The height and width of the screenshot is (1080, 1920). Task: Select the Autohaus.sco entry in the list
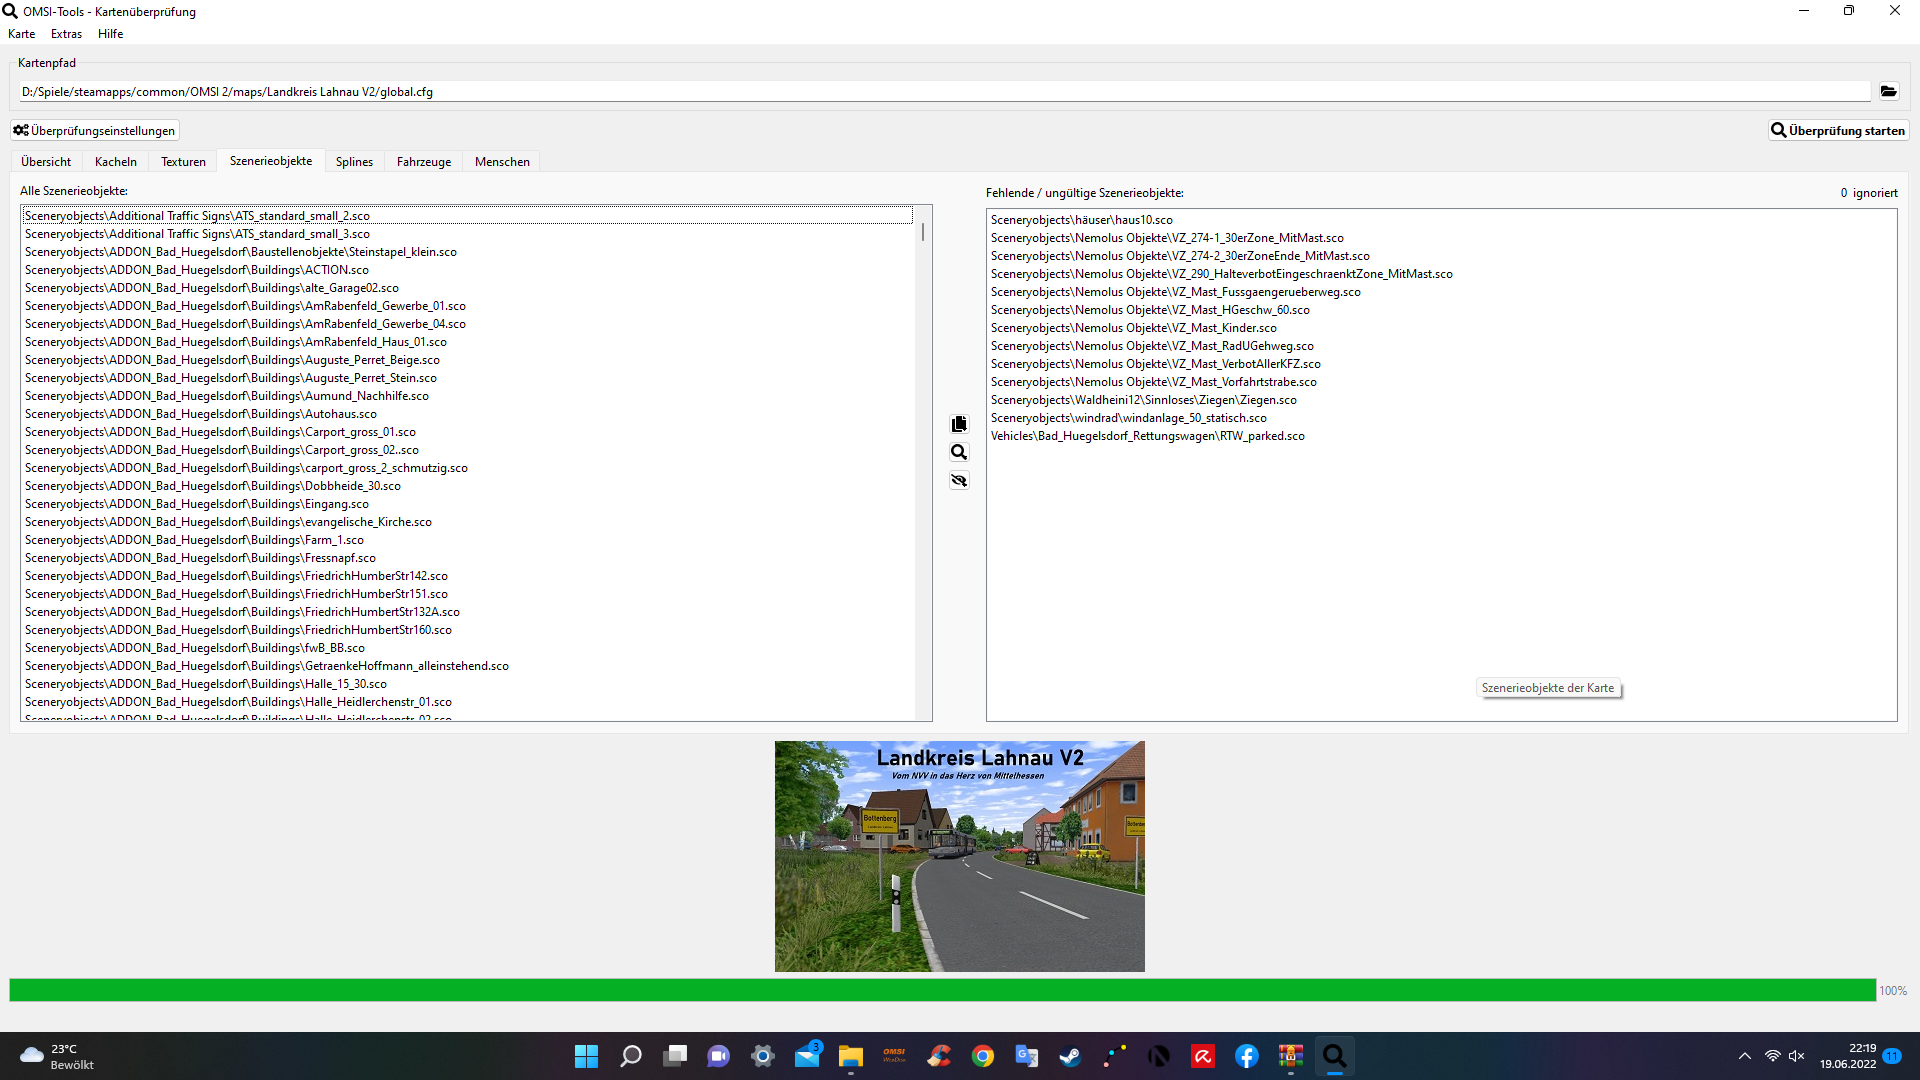(x=200, y=414)
